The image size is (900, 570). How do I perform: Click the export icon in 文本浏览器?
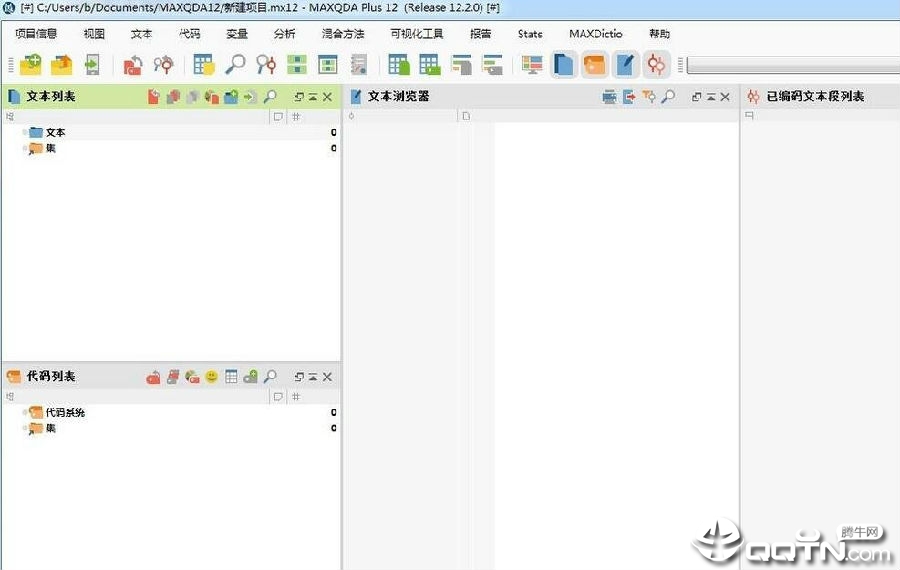click(629, 96)
